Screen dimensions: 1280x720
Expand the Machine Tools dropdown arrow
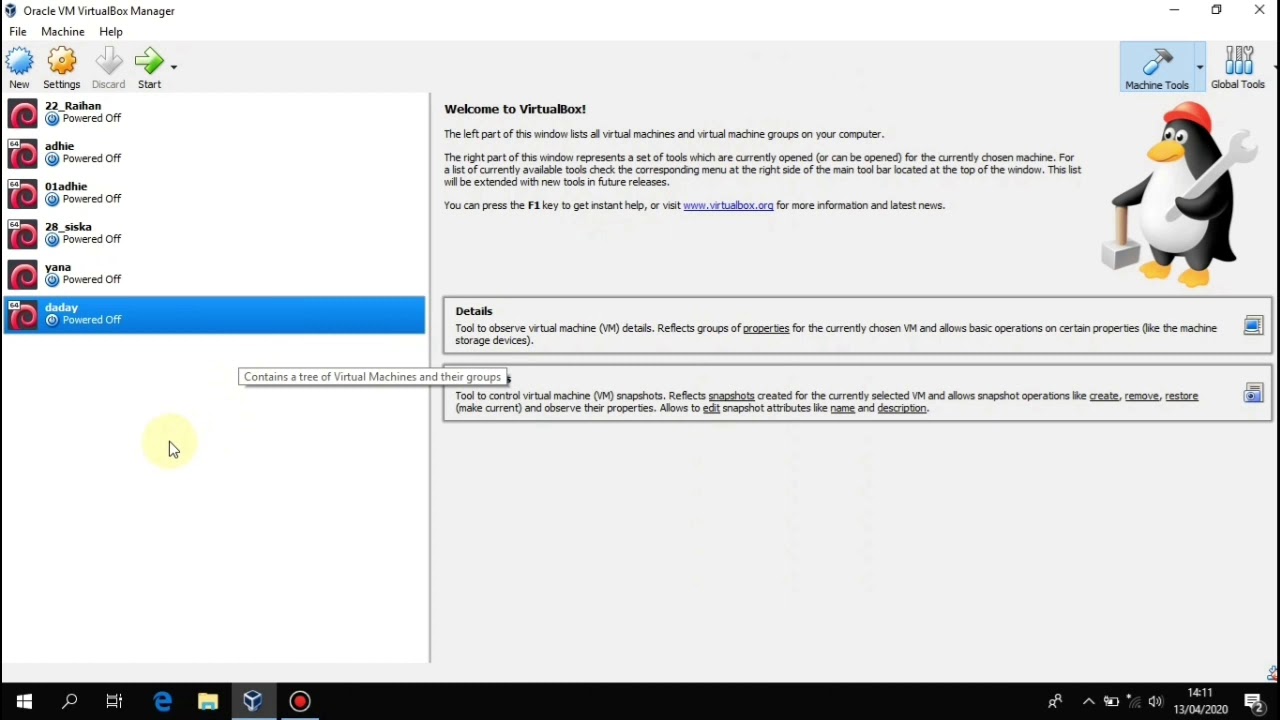click(1200, 67)
